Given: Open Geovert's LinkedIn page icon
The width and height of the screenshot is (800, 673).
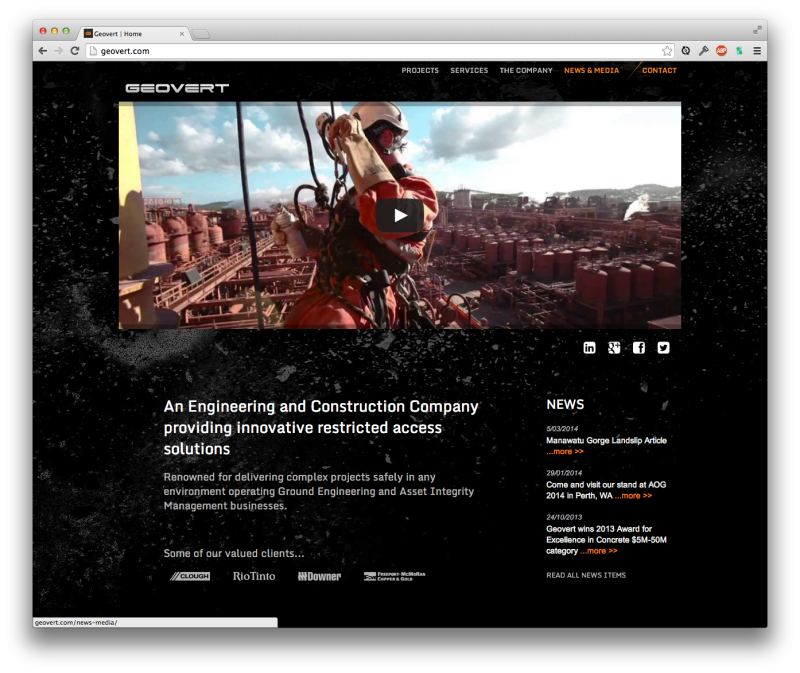Looking at the screenshot, I should [589, 348].
